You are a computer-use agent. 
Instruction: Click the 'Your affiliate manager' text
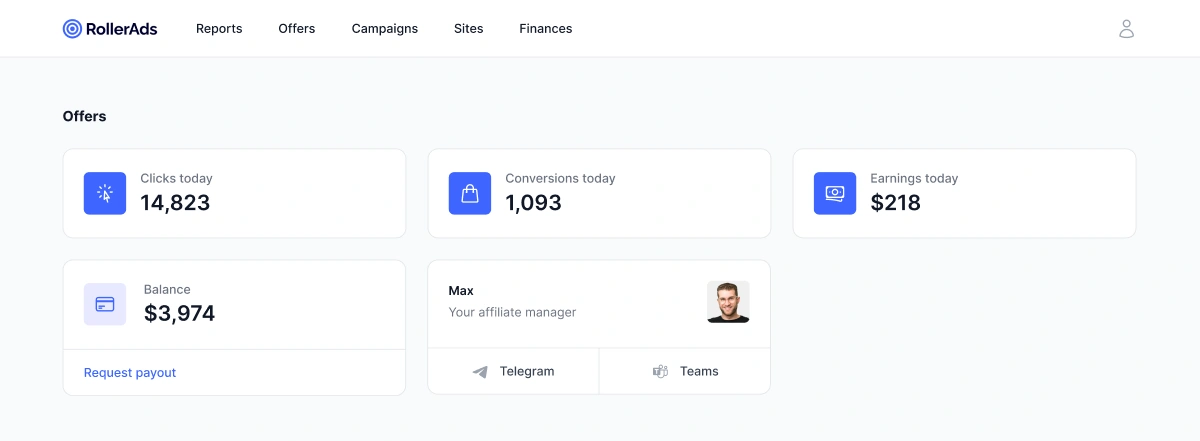click(x=512, y=312)
